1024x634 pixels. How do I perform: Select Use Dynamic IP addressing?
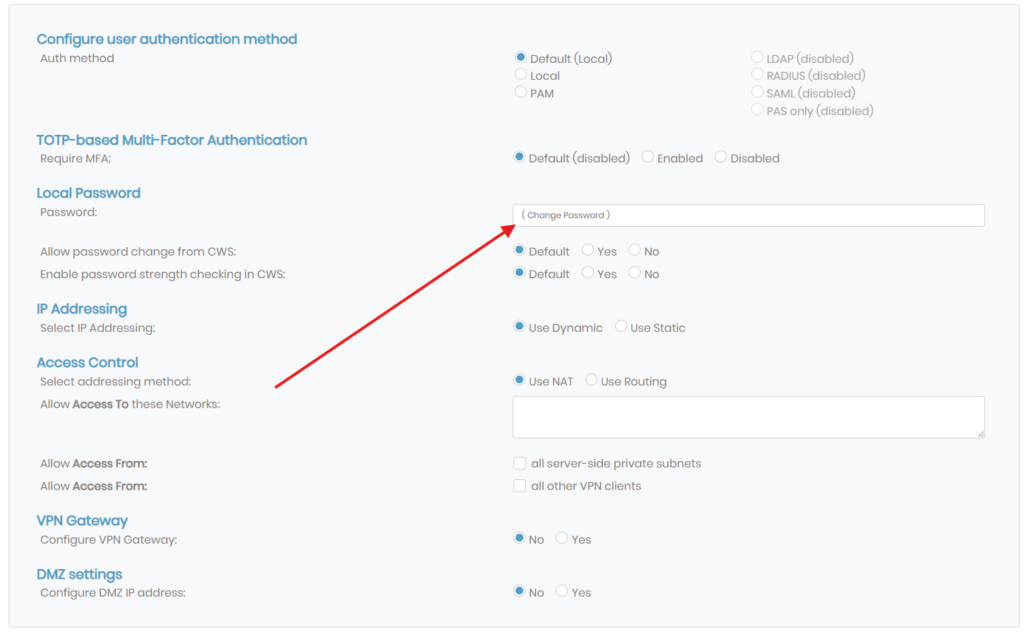click(519, 326)
